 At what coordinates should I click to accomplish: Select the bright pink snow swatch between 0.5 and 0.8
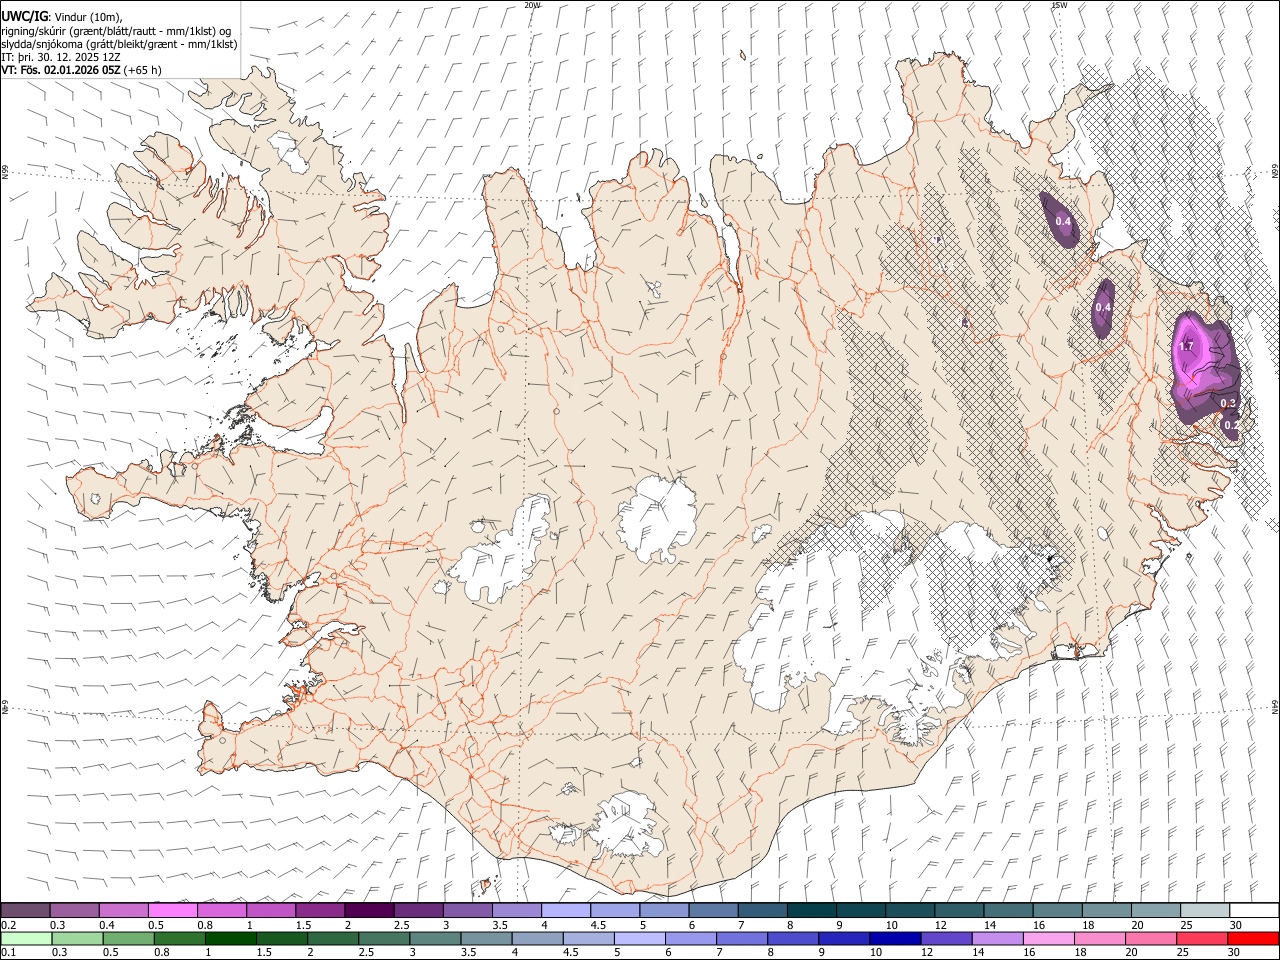pyautogui.click(x=172, y=910)
